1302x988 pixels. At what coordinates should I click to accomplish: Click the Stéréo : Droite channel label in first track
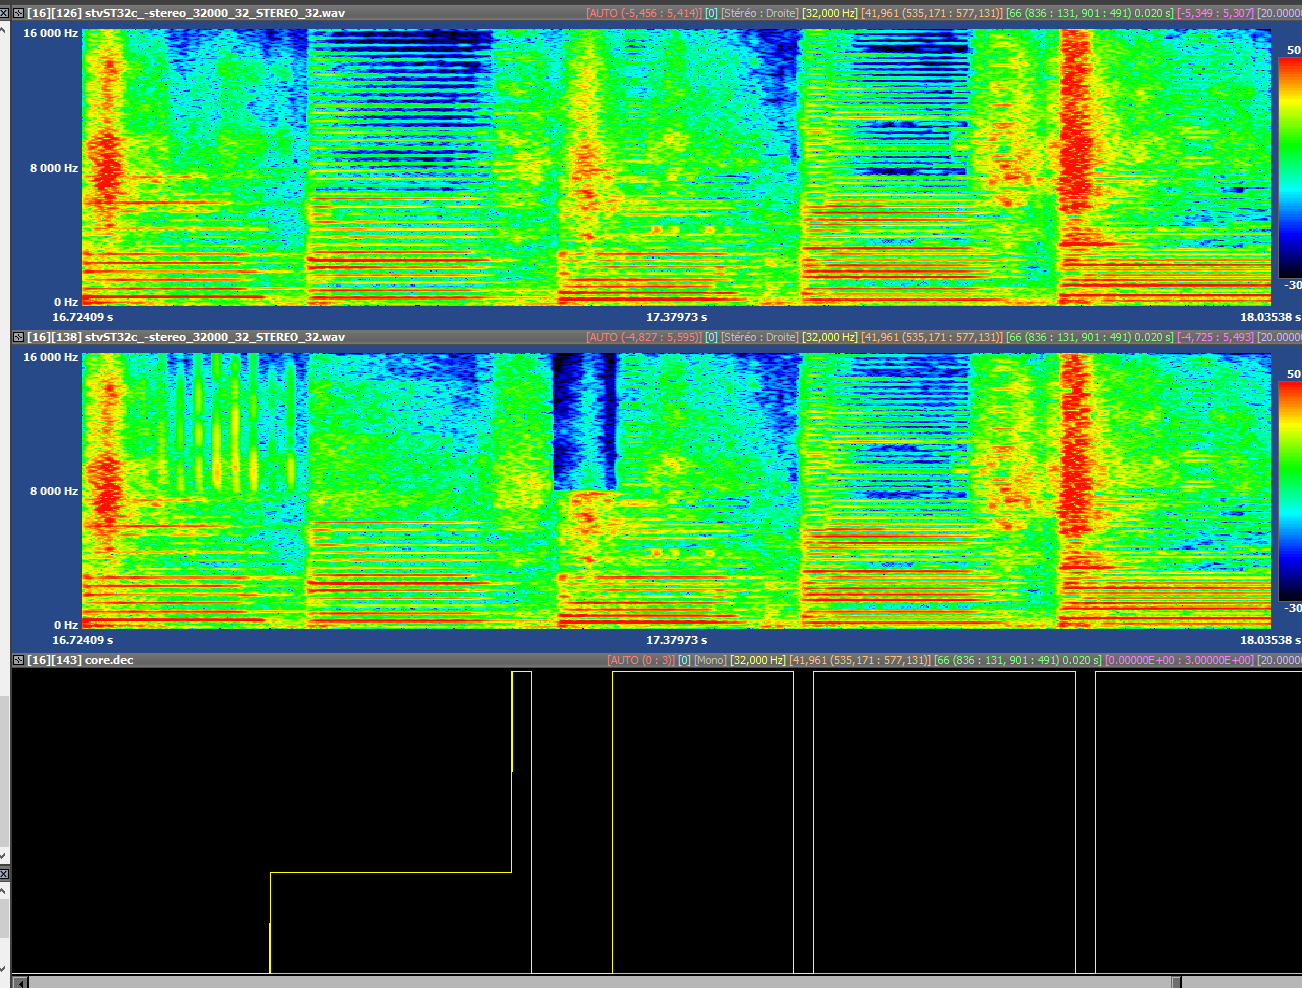point(759,13)
